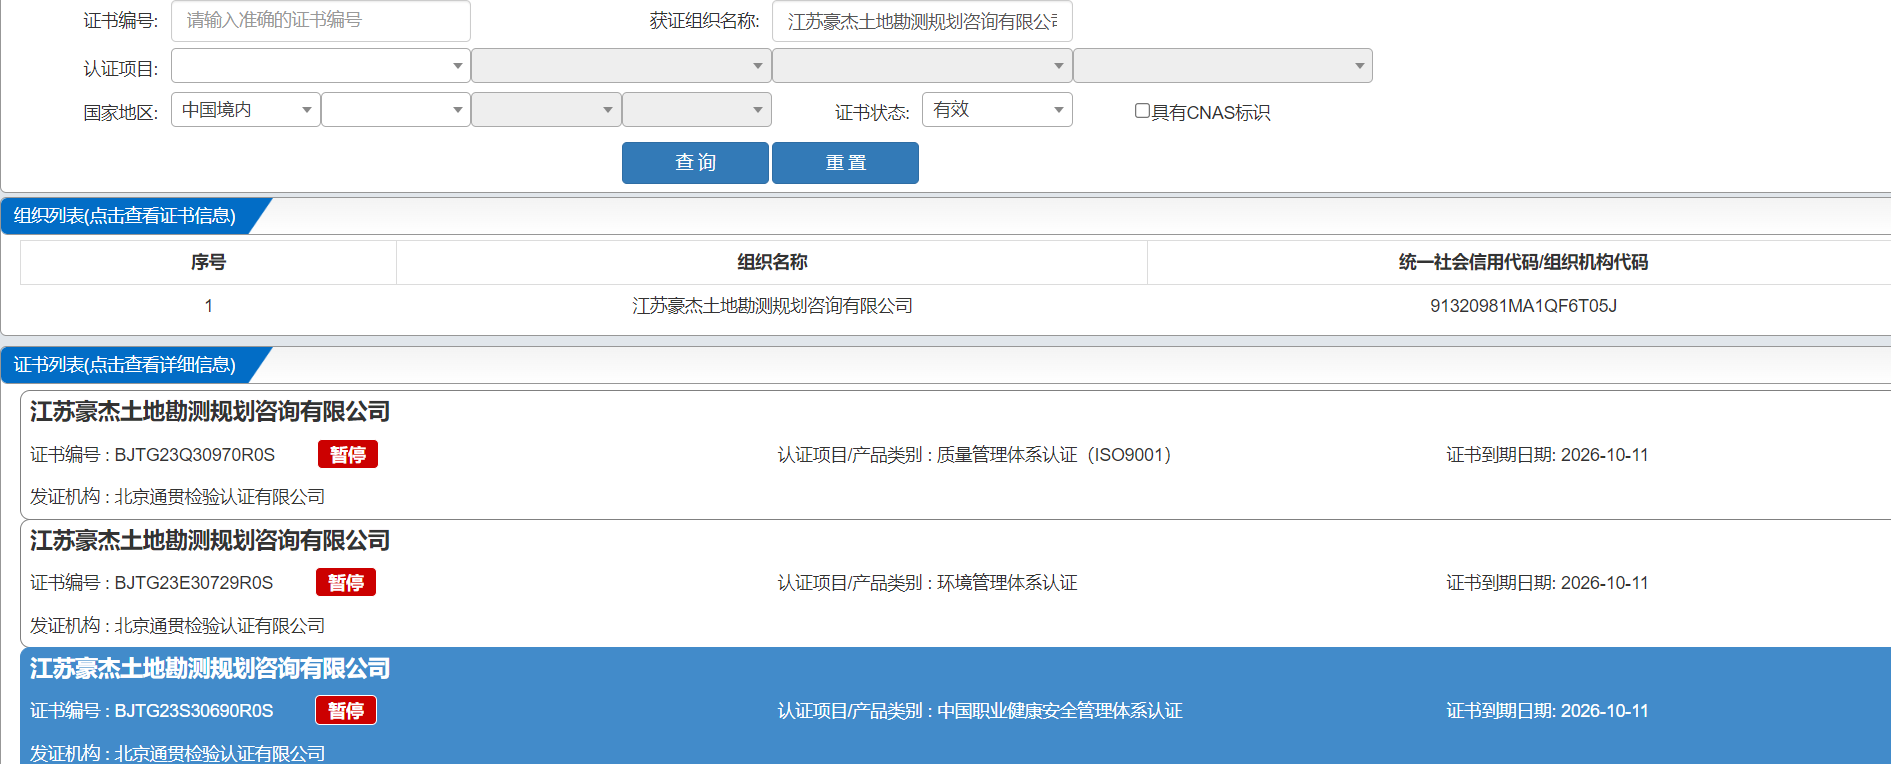The image size is (1891, 764).
Task: Click the 组织名称 column header
Action: [x=772, y=262]
